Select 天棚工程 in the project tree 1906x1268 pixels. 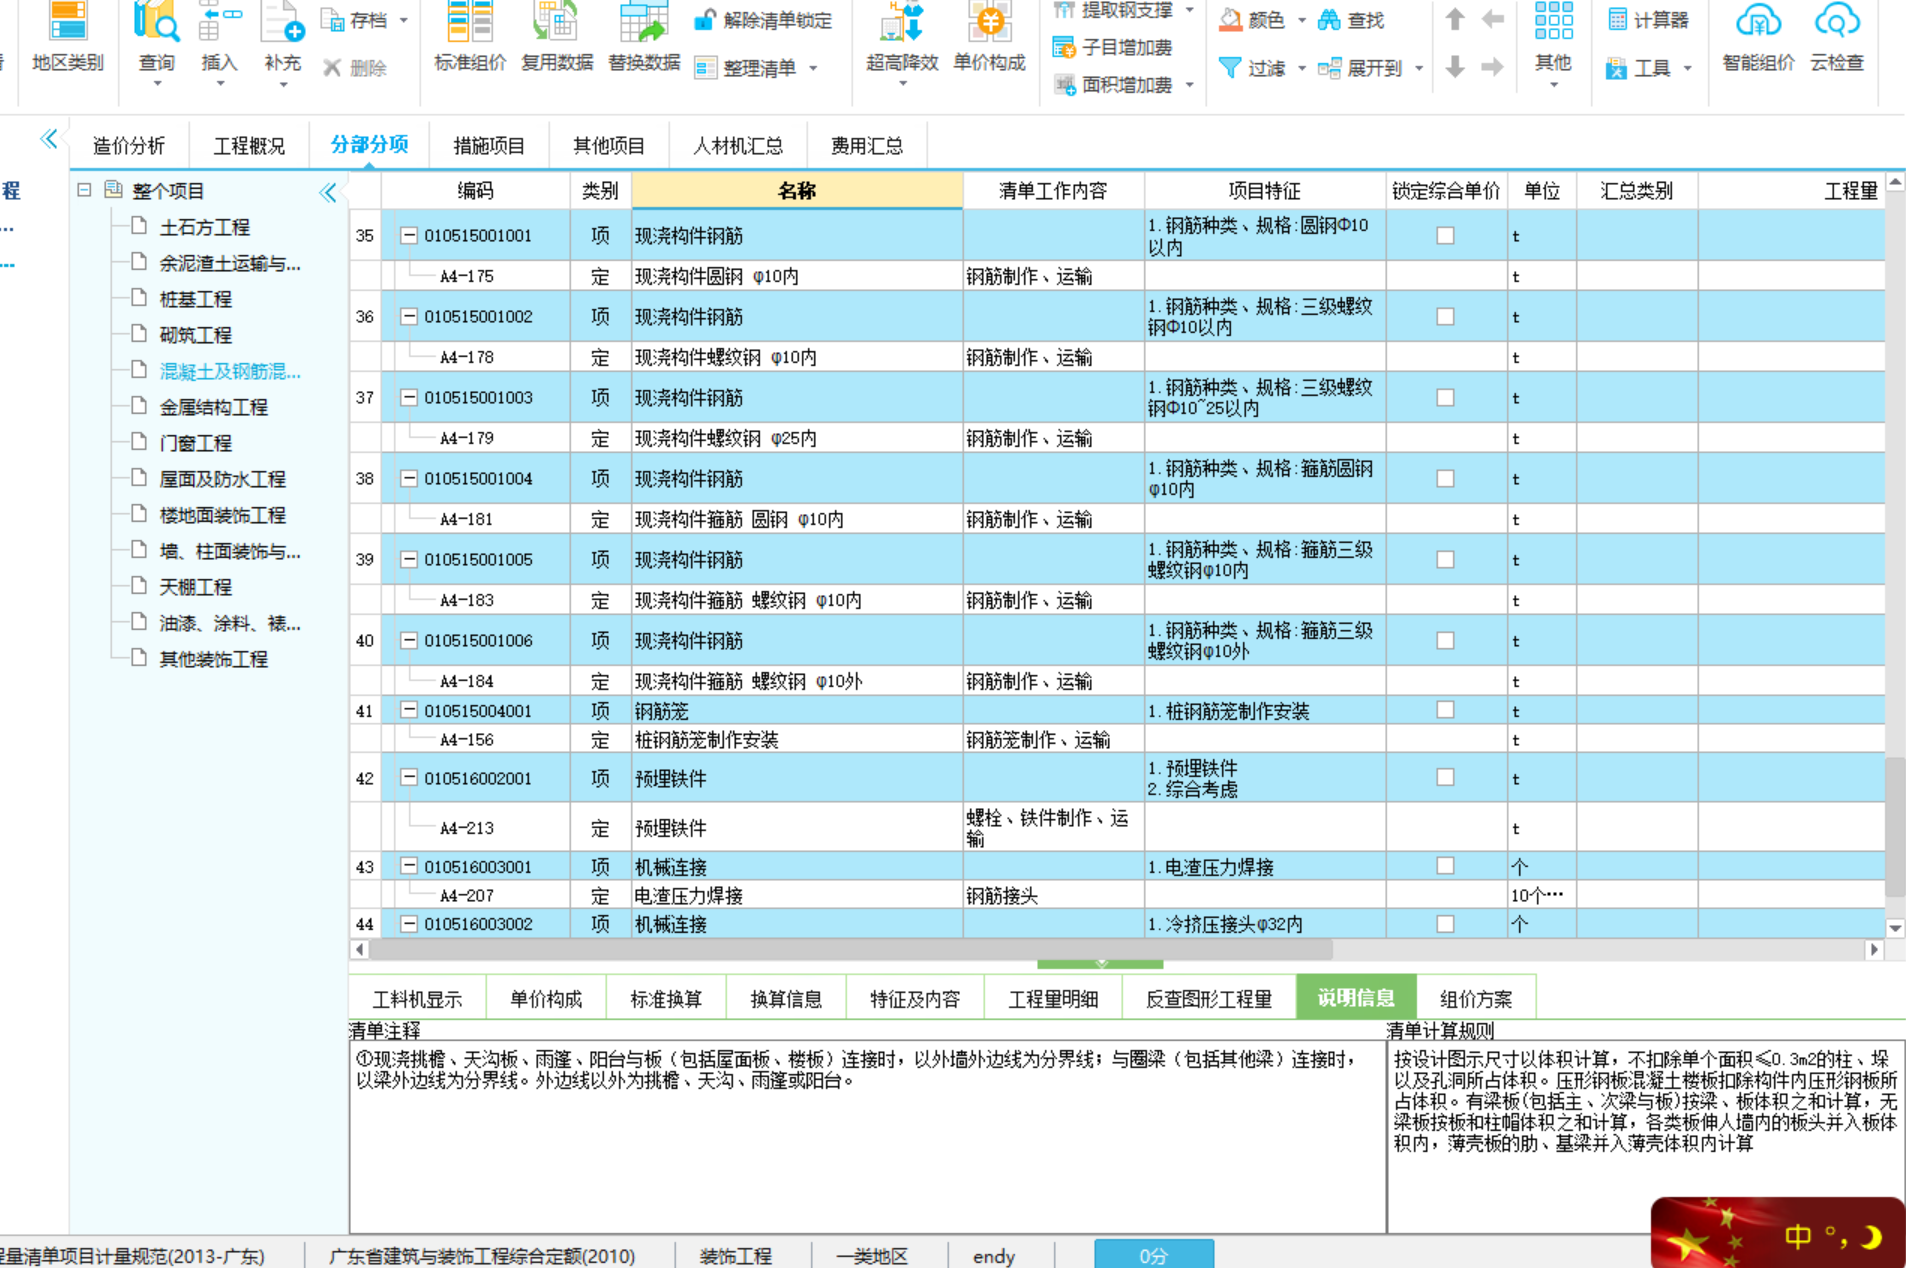click(x=195, y=587)
